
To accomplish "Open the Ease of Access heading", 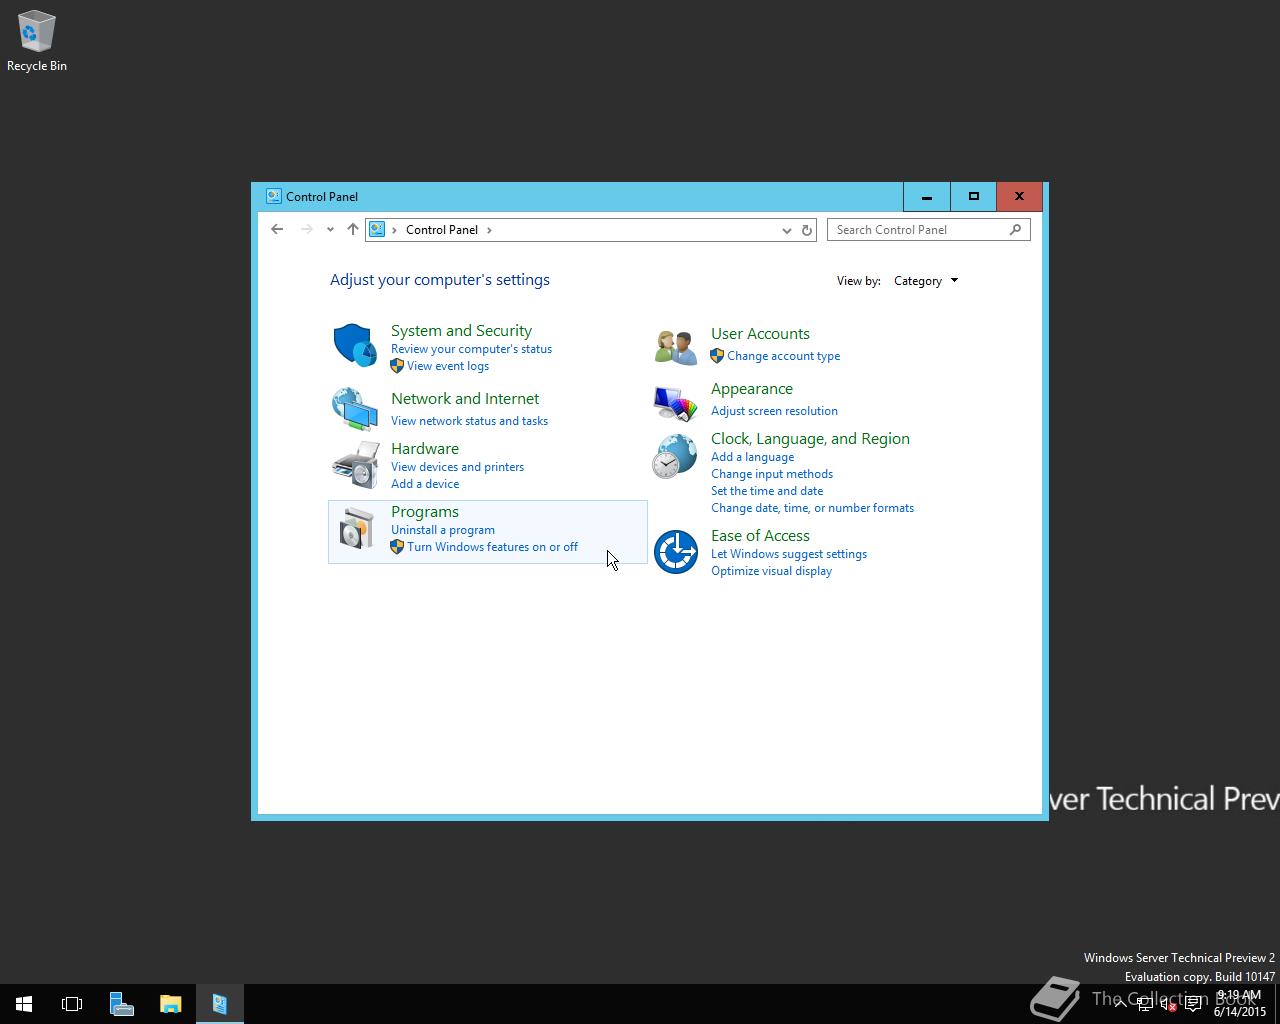I will [x=760, y=536].
